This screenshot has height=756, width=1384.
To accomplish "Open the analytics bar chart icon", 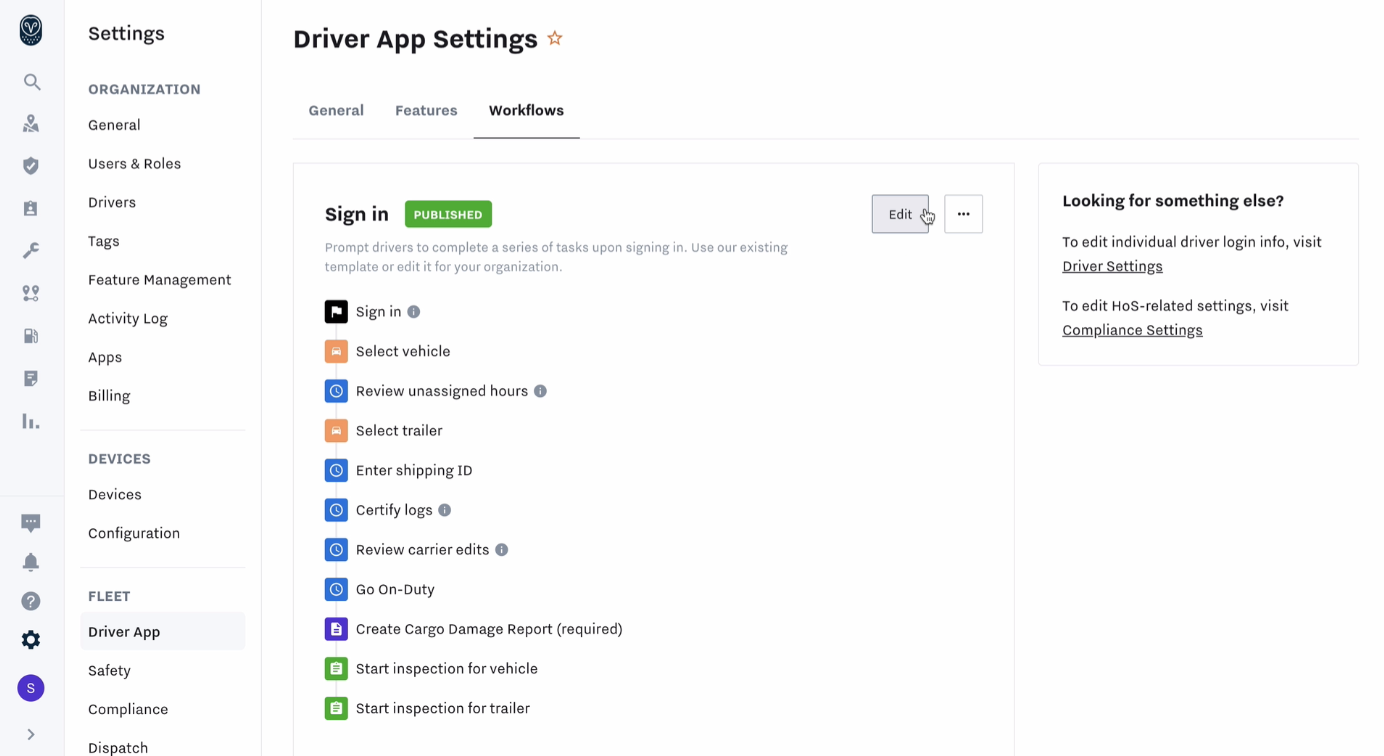I will click(x=31, y=421).
